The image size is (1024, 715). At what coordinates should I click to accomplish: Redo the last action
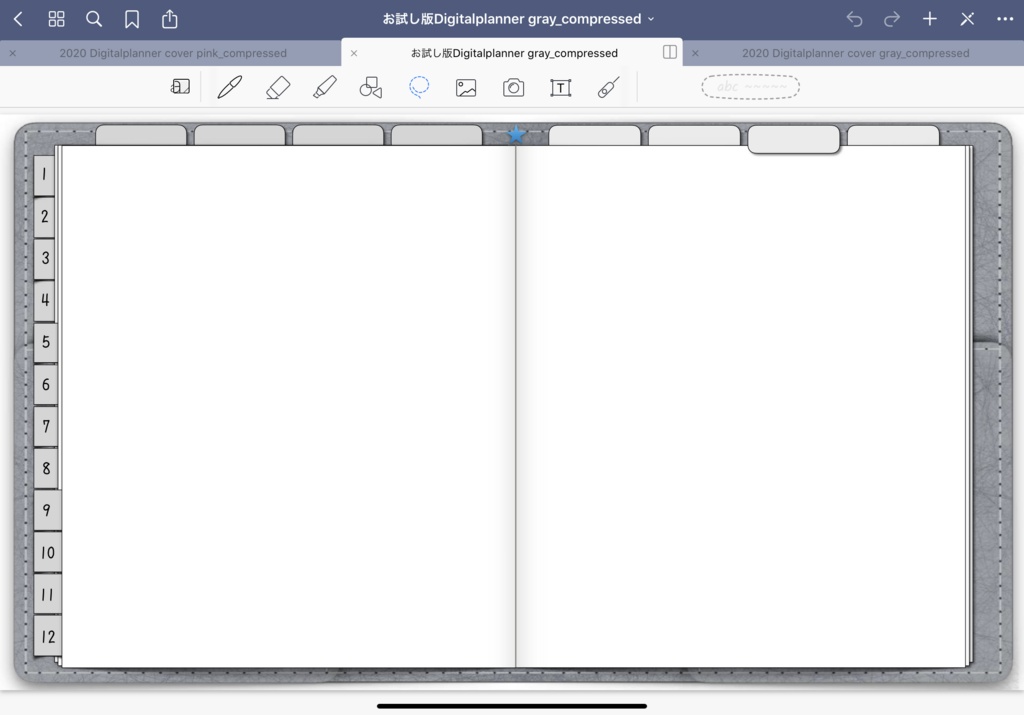click(892, 19)
